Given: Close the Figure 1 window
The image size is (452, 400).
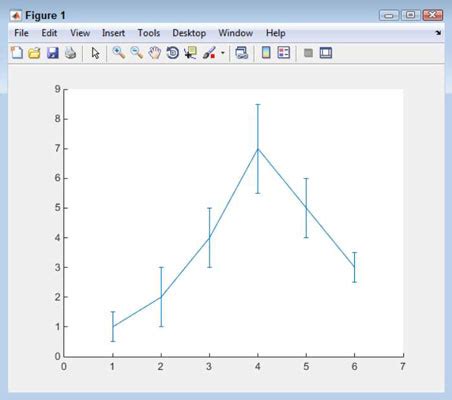Looking at the screenshot, I should (433, 15).
